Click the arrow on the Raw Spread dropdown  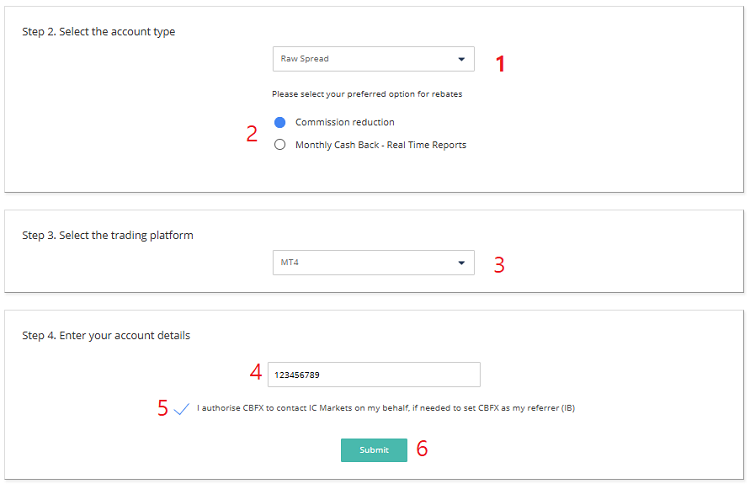coord(461,59)
